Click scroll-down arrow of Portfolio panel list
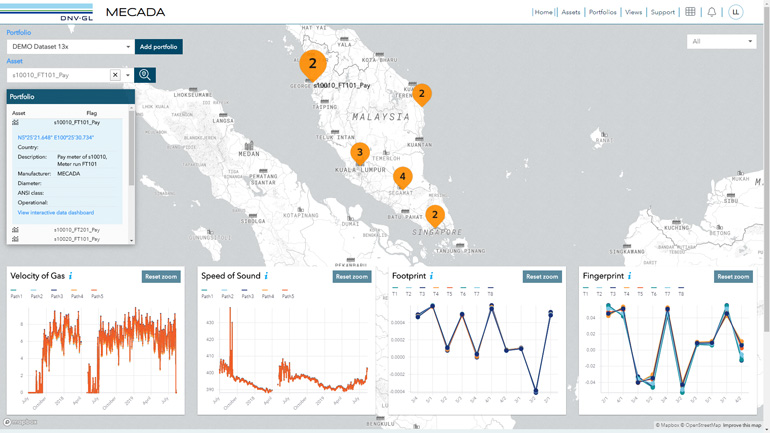 coord(131,240)
